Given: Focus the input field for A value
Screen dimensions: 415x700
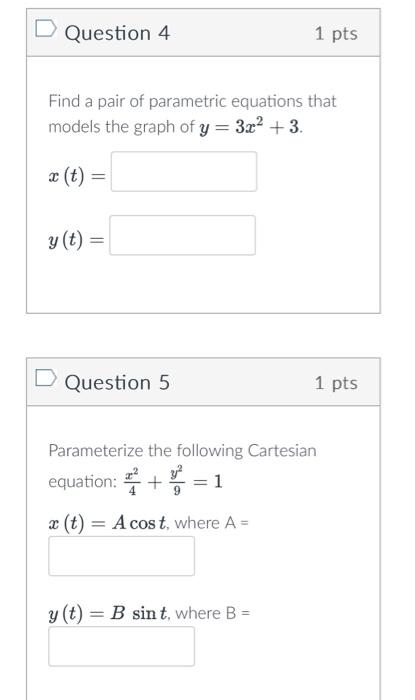Looking at the screenshot, I should point(121,556).
